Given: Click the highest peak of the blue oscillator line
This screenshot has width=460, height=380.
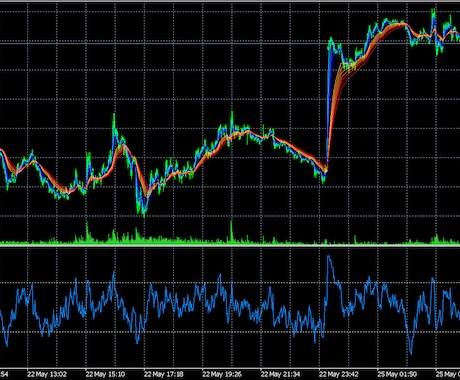Looking at the screenshot, I should point(329,256).
